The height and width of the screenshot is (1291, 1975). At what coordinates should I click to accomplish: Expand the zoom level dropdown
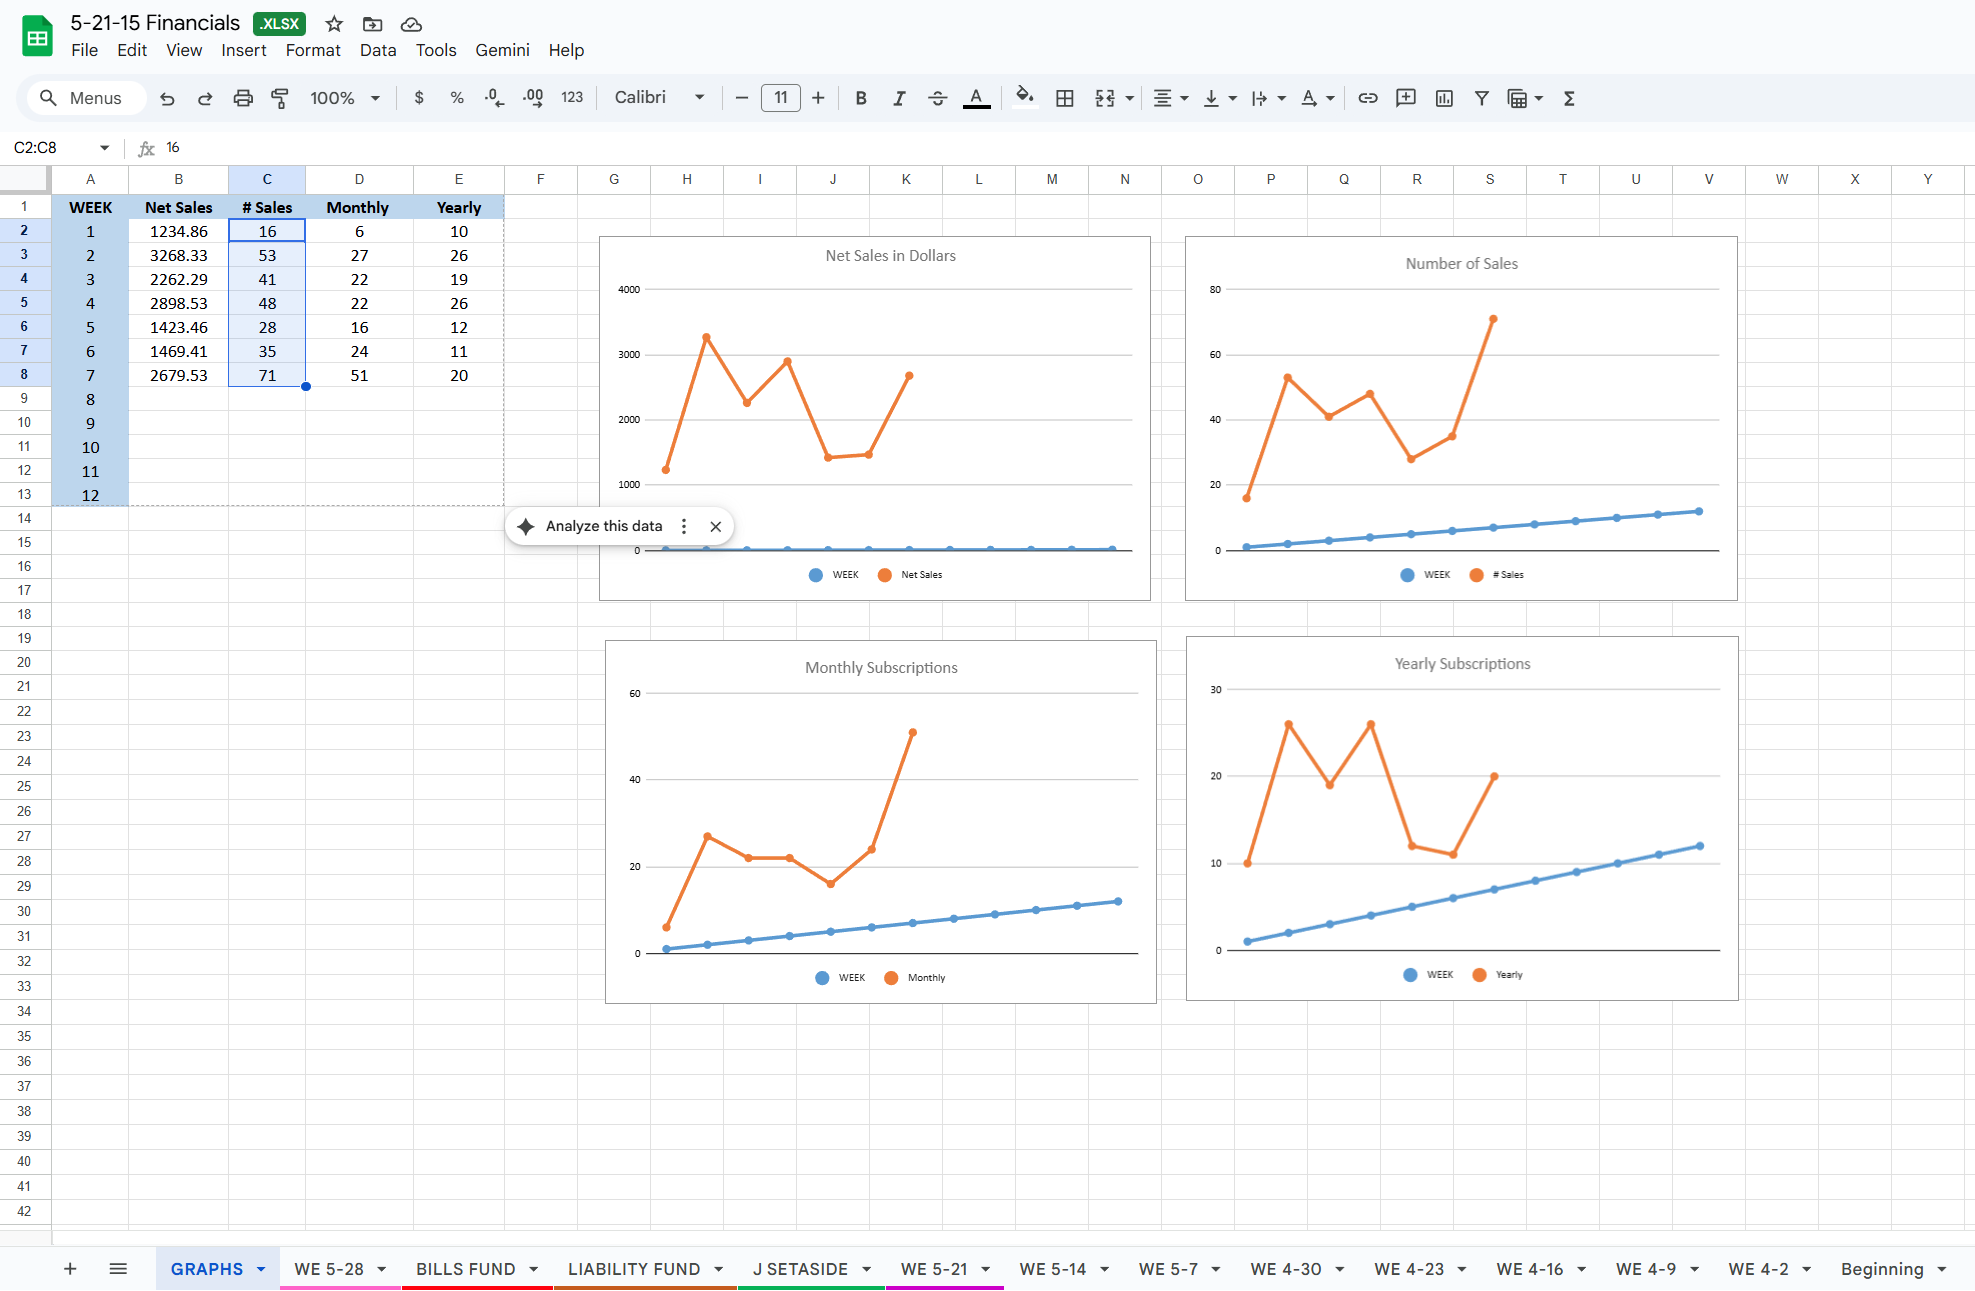(x=375, y=98)
